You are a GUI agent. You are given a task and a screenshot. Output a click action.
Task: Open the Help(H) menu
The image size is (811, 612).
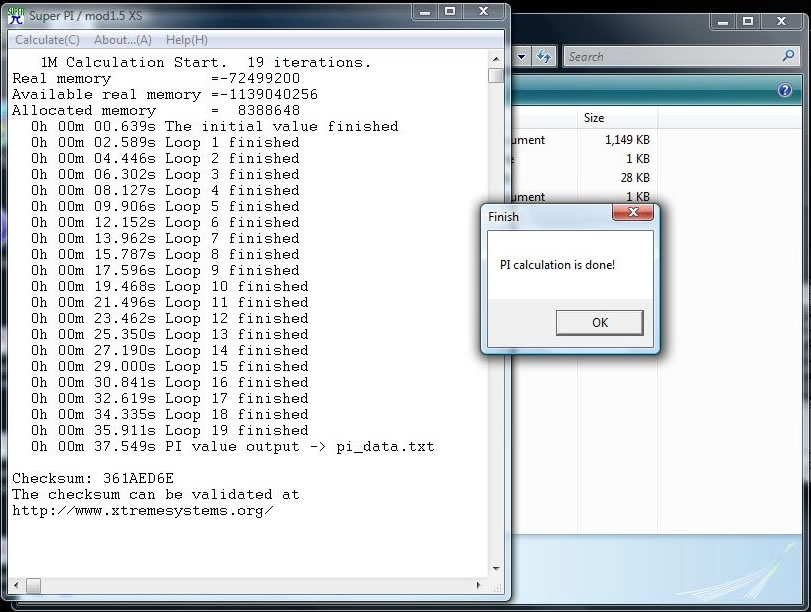186,40
